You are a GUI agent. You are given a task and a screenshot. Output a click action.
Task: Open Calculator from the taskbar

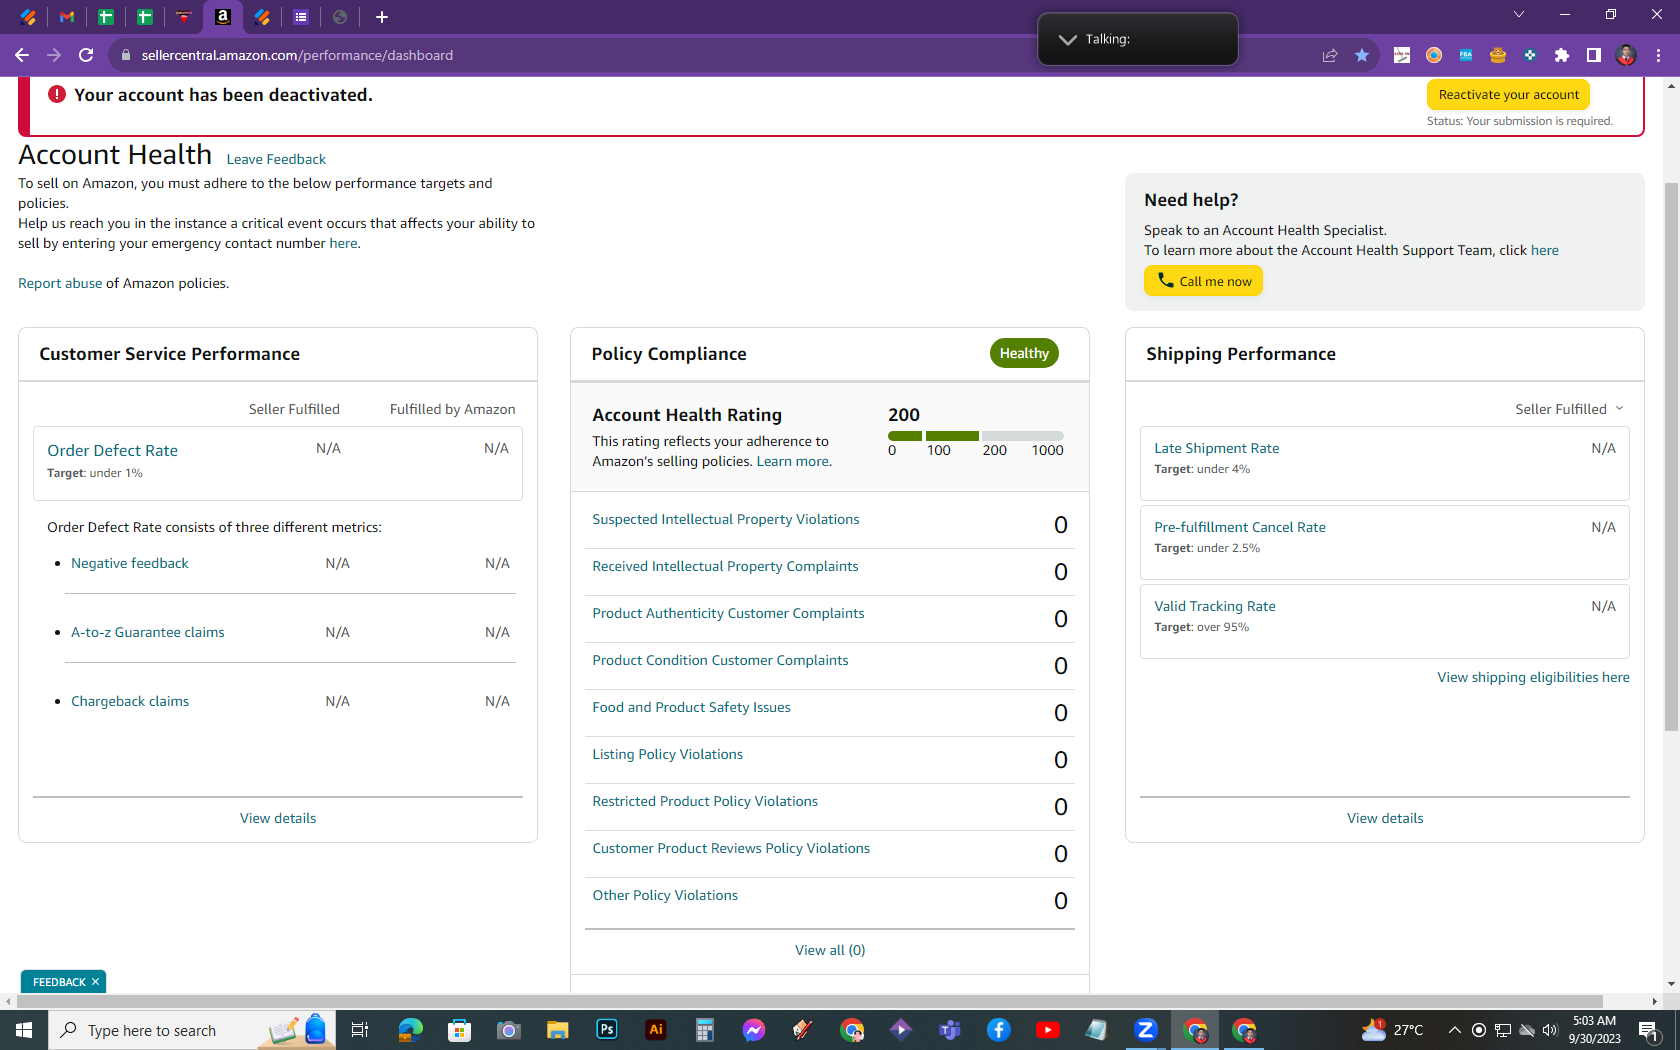pyautogui.click(x=705, y=1030)
